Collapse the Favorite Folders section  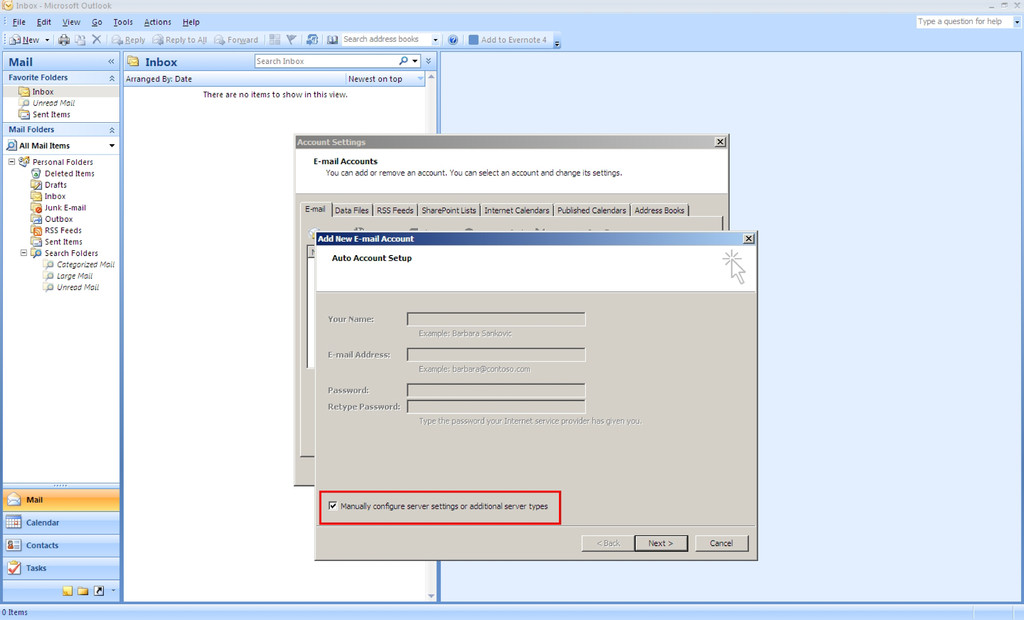tap(112, 78)
